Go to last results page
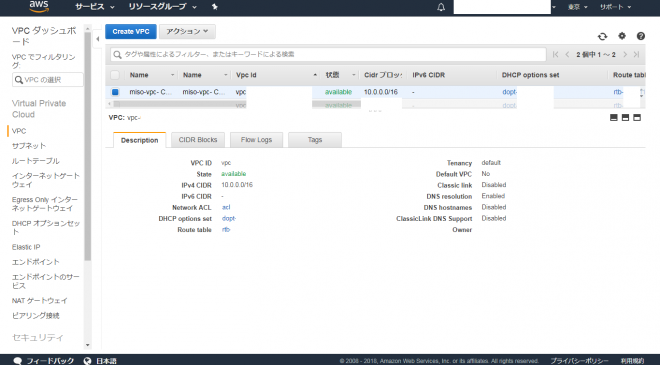Image resolution: width=660 pixels, height=365 pixels. click(636, 54)
